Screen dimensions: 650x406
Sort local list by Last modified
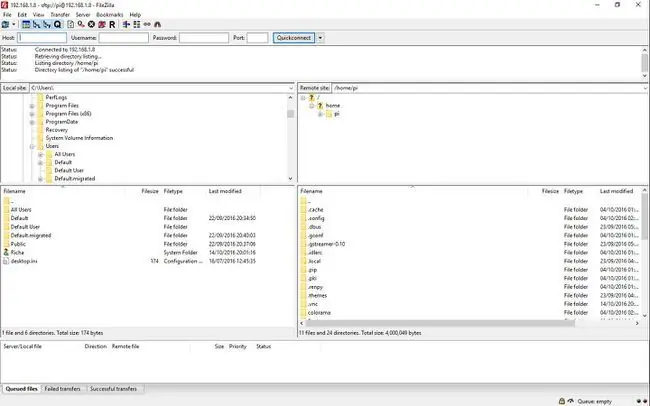click(234, 191)
